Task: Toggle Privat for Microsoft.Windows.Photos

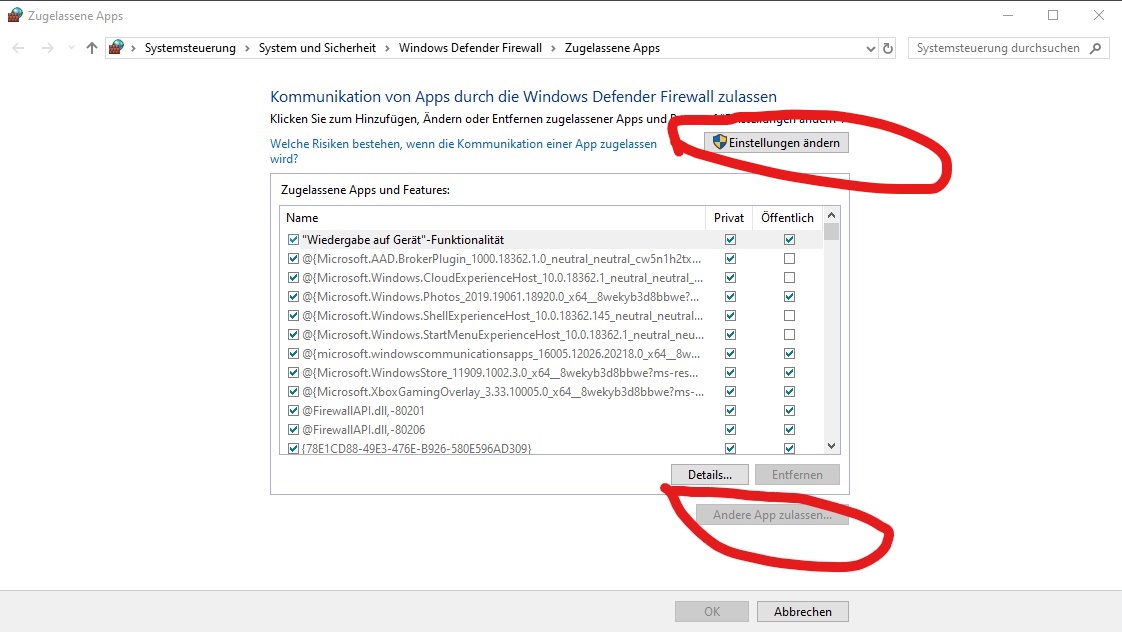Action: pos(730,297)
